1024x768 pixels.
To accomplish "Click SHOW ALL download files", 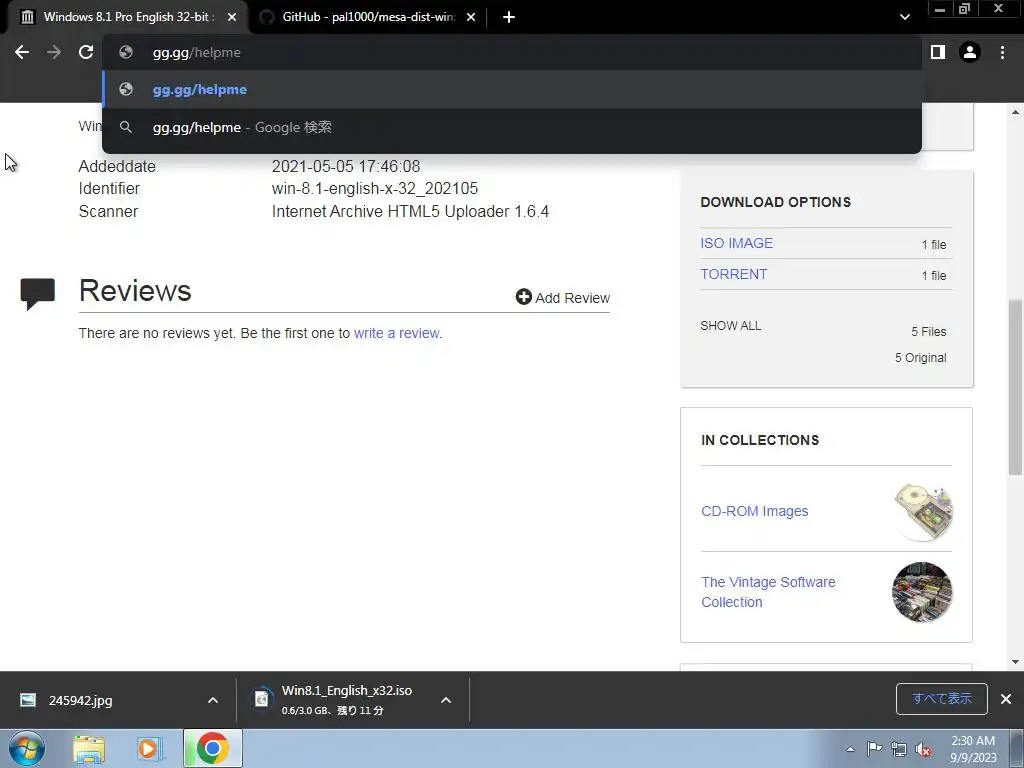I will click(730, 326).
